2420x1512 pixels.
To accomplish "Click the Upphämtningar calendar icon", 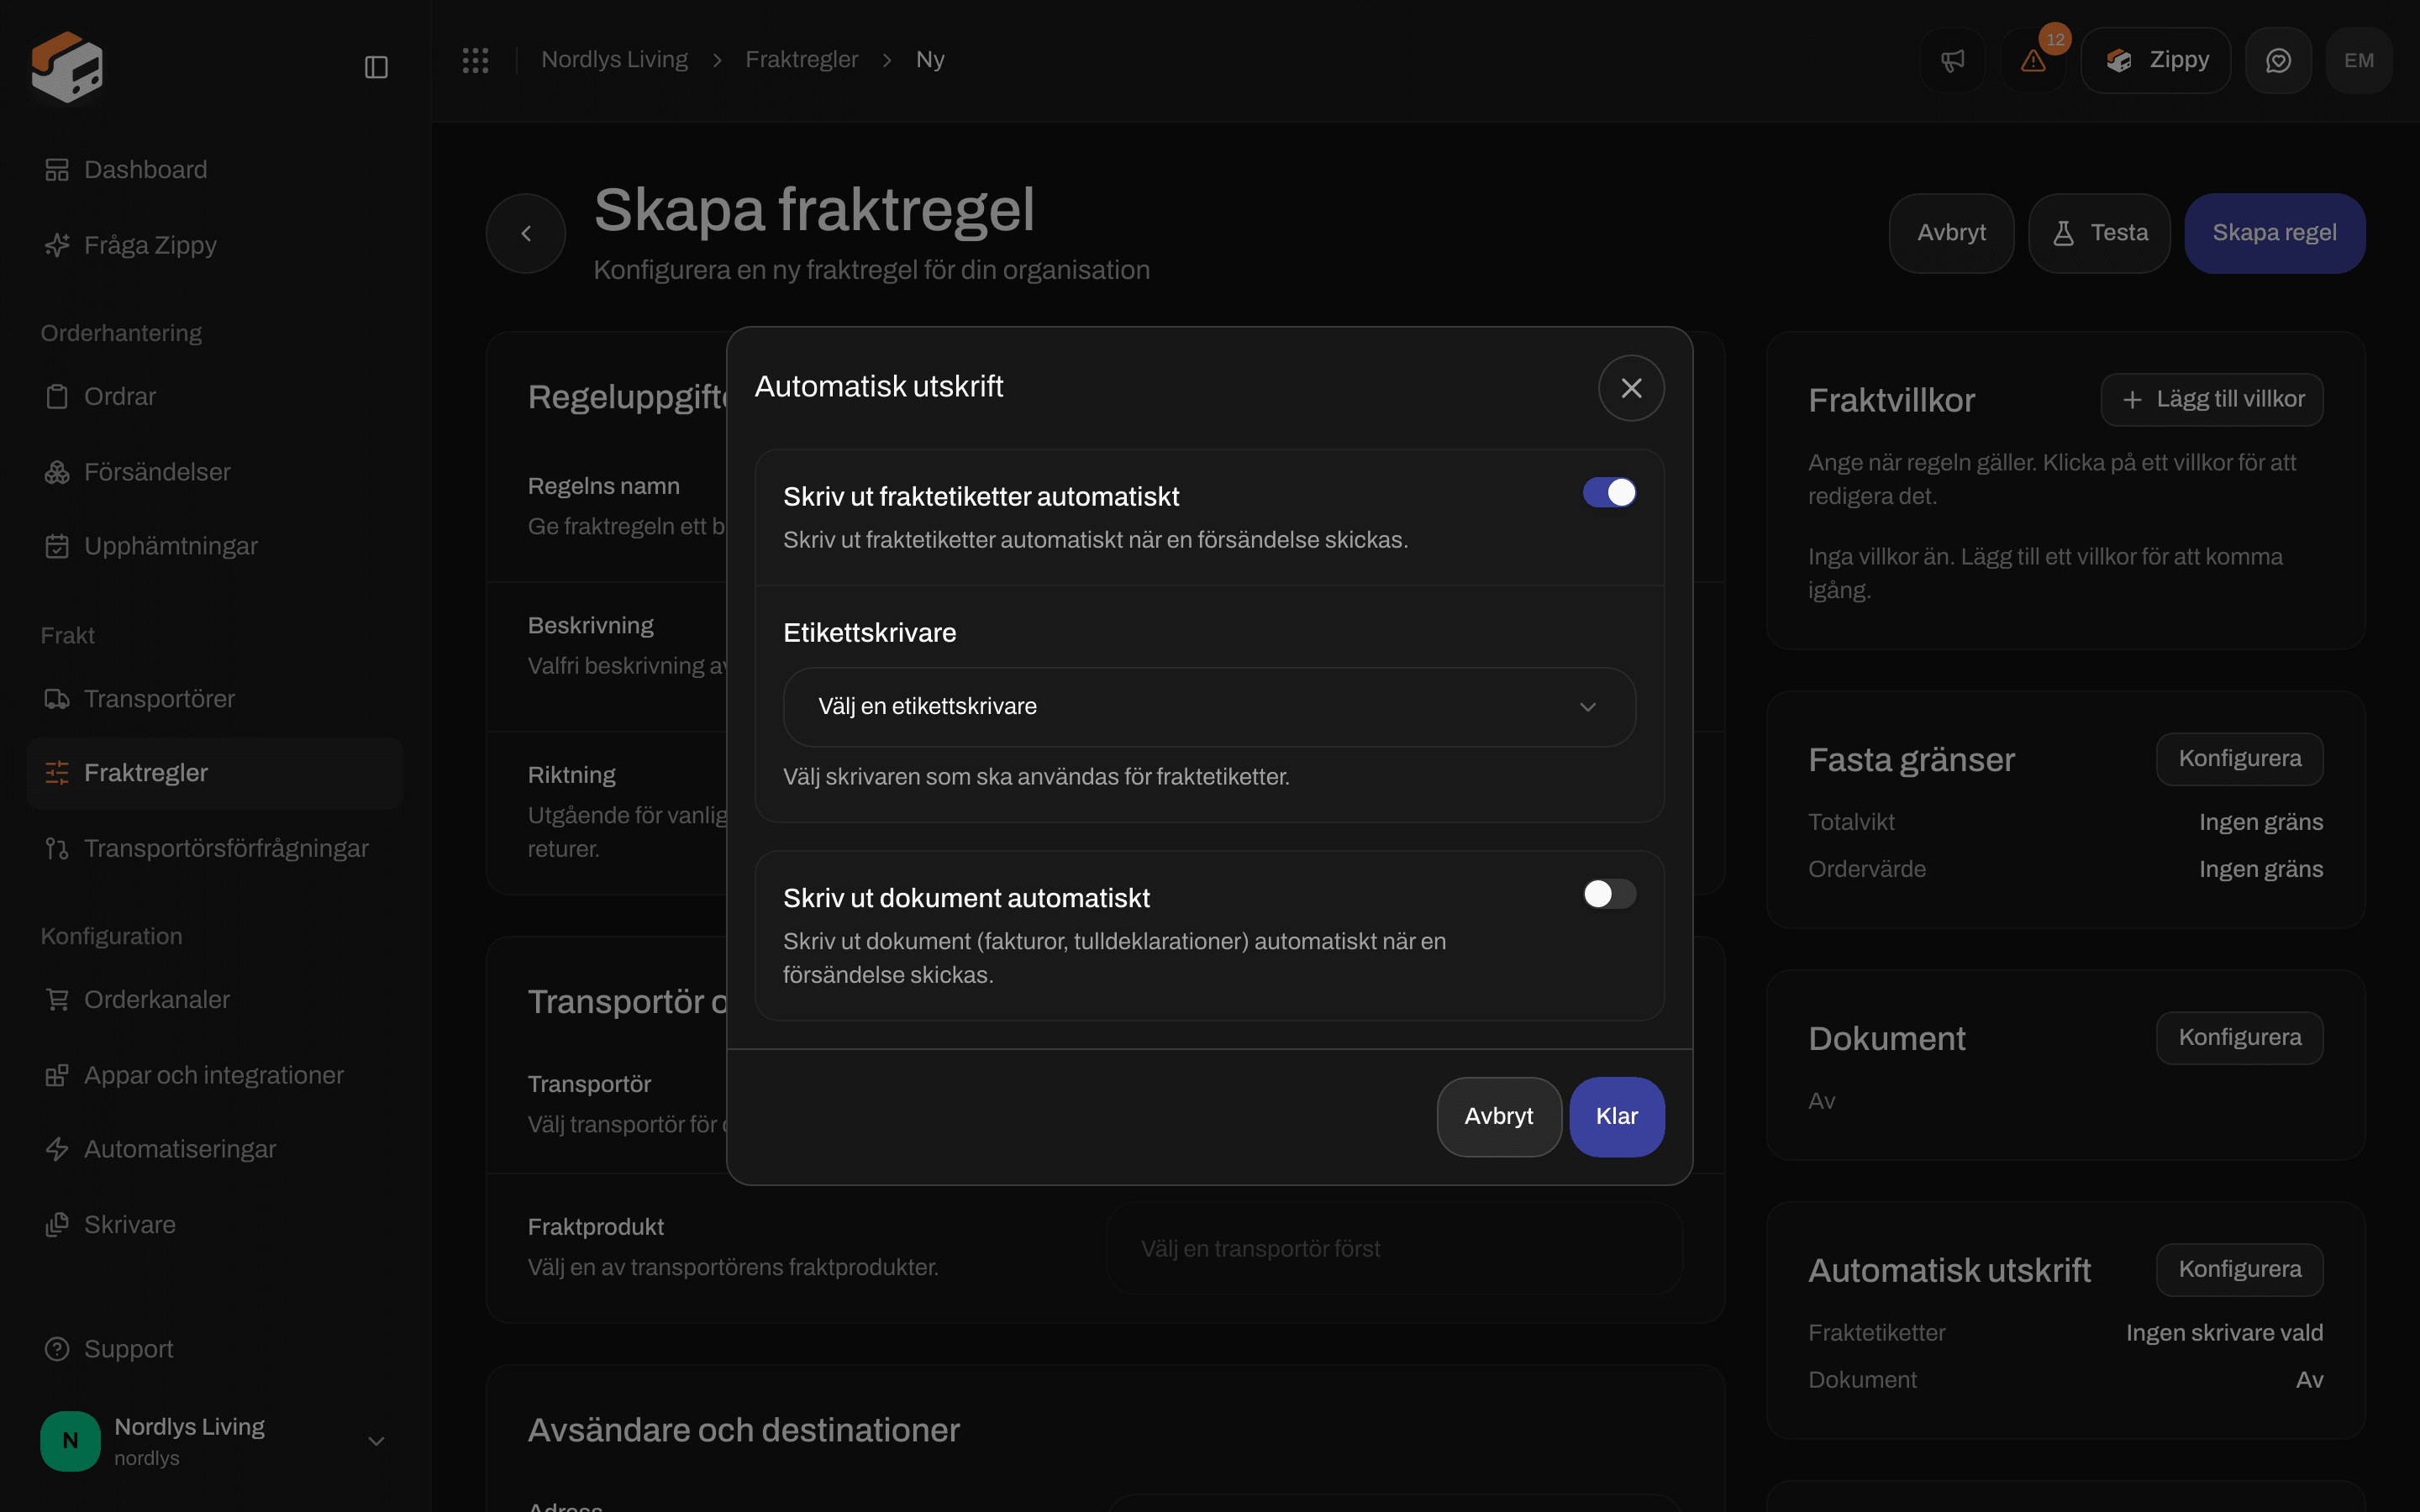I will point(57,546).
